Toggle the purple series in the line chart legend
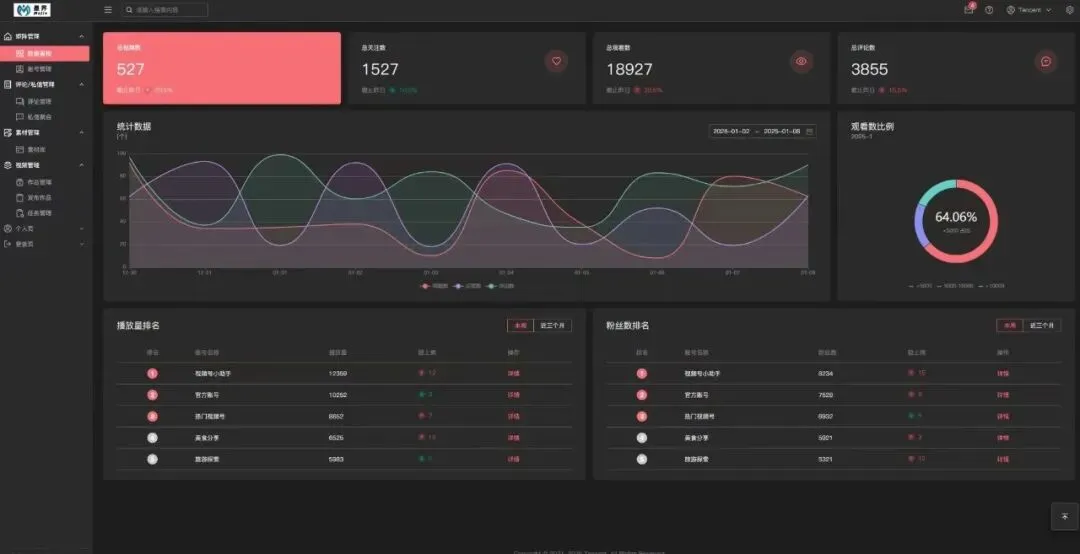 click(468, 286)
